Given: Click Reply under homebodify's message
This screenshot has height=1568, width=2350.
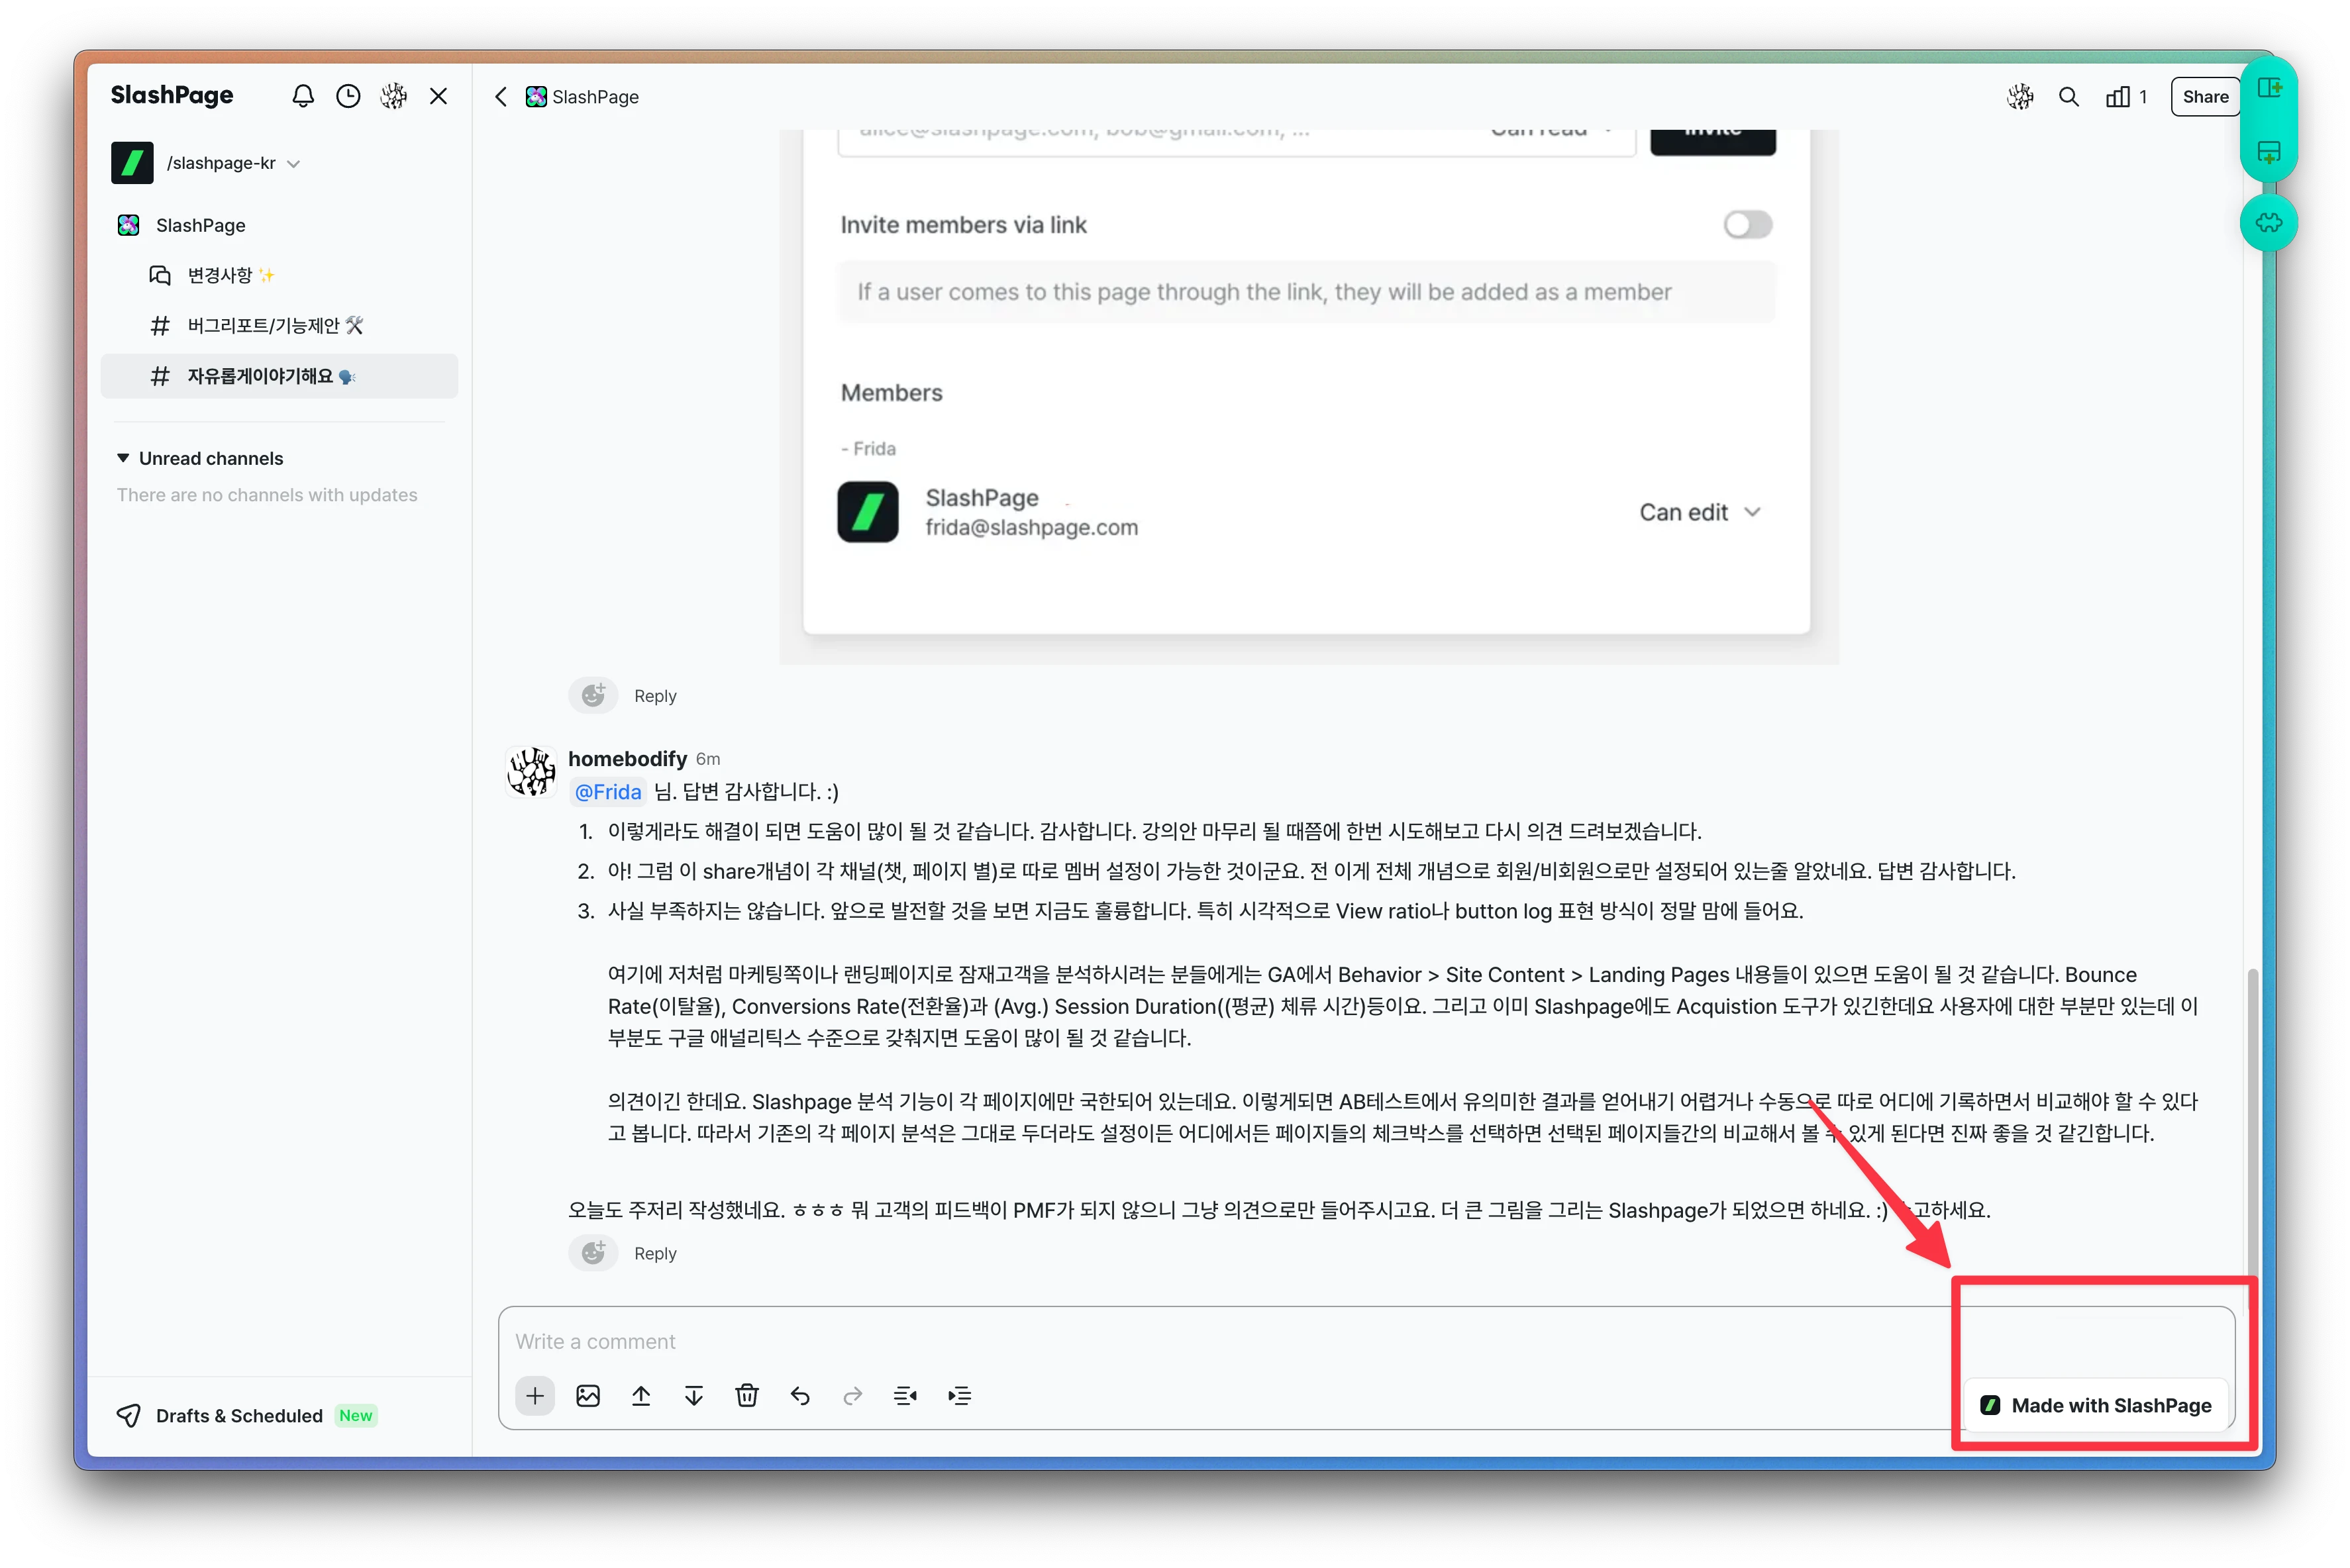Looking at the screenshot, I should coord(655,1253).
